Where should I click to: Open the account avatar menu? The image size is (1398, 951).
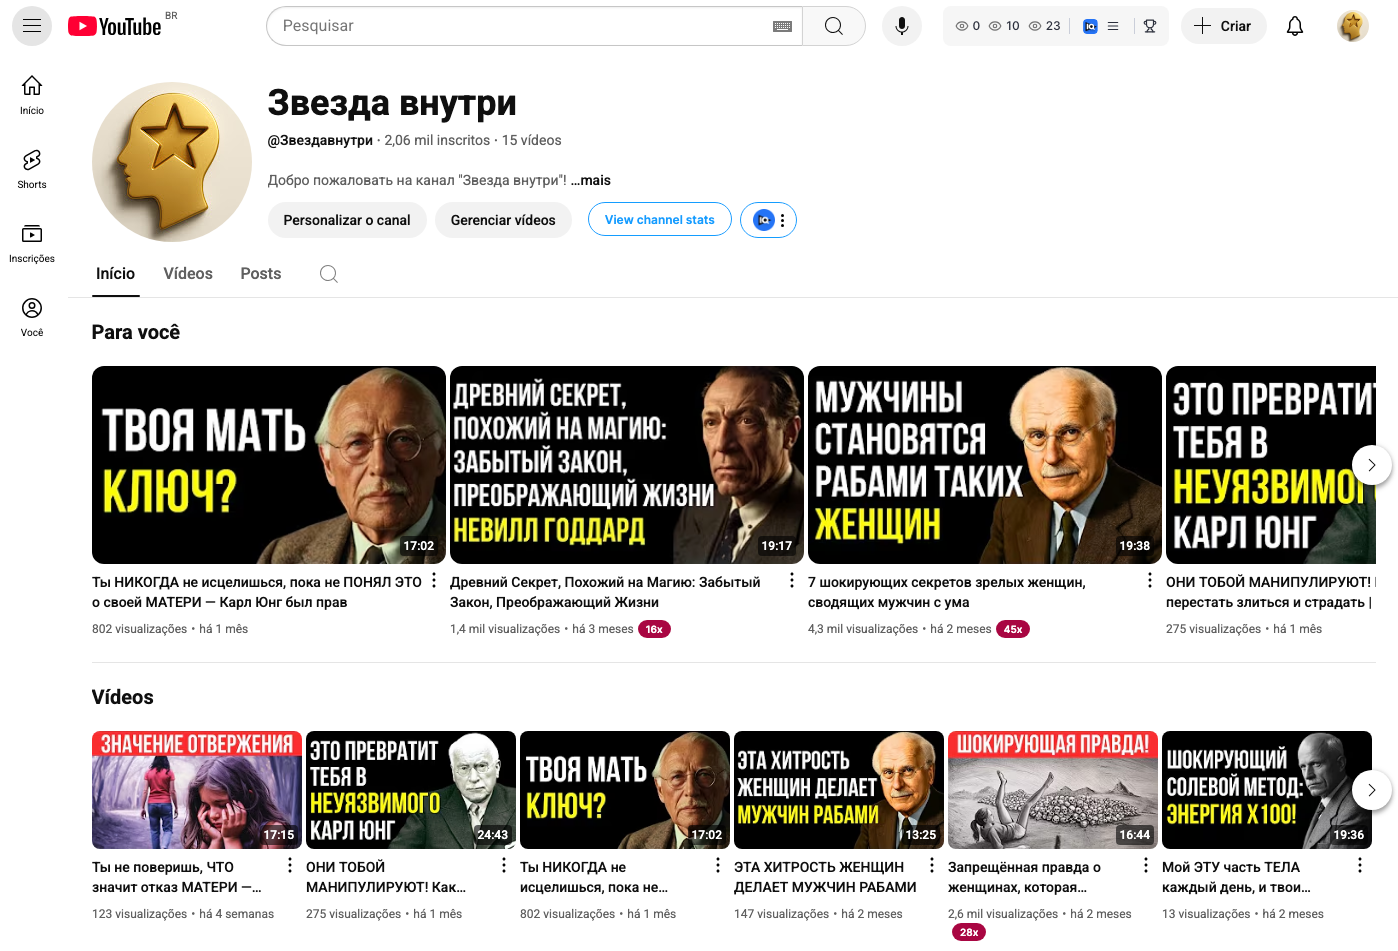click(x=1353, y=26)
